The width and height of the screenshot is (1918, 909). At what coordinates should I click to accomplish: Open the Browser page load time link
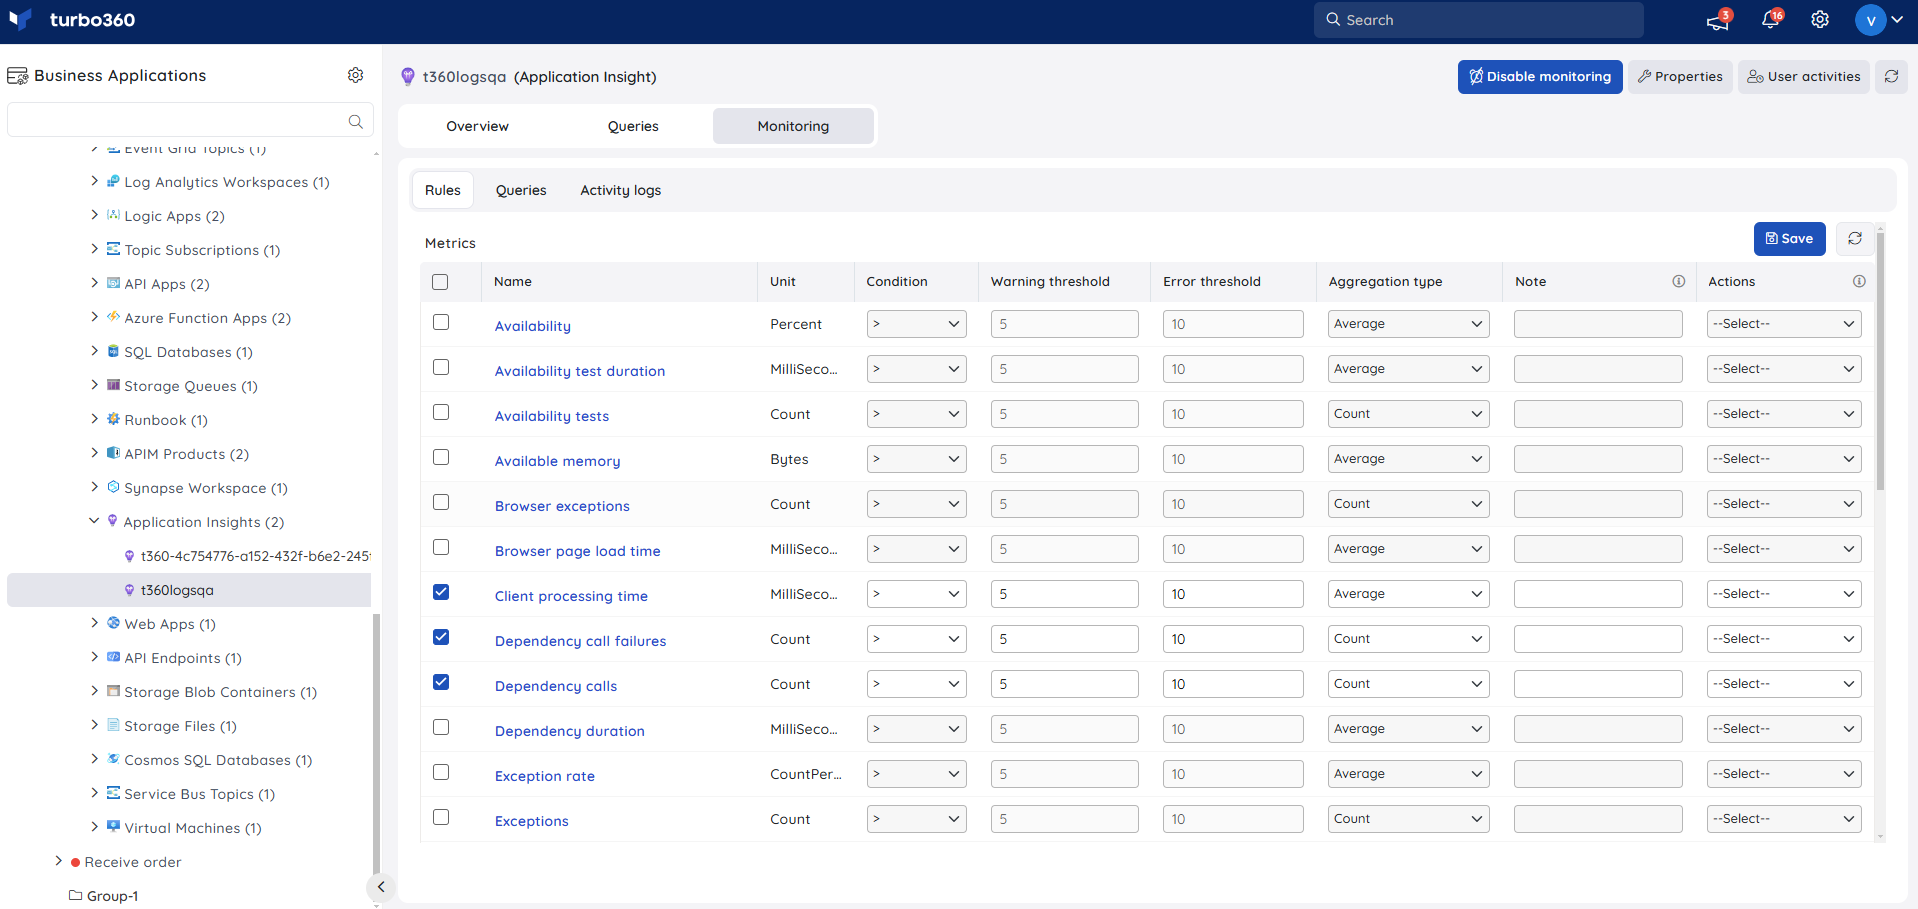(x=577, y=551)
